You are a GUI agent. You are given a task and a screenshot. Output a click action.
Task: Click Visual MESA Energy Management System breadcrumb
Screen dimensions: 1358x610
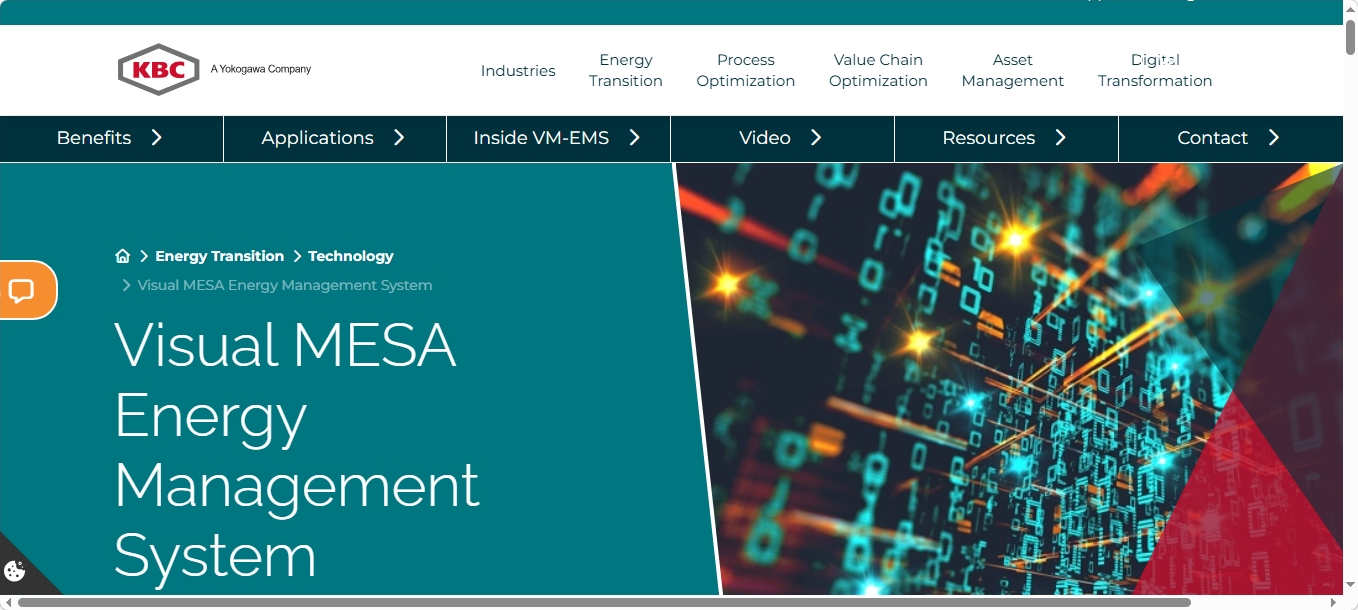click(285, 285)
